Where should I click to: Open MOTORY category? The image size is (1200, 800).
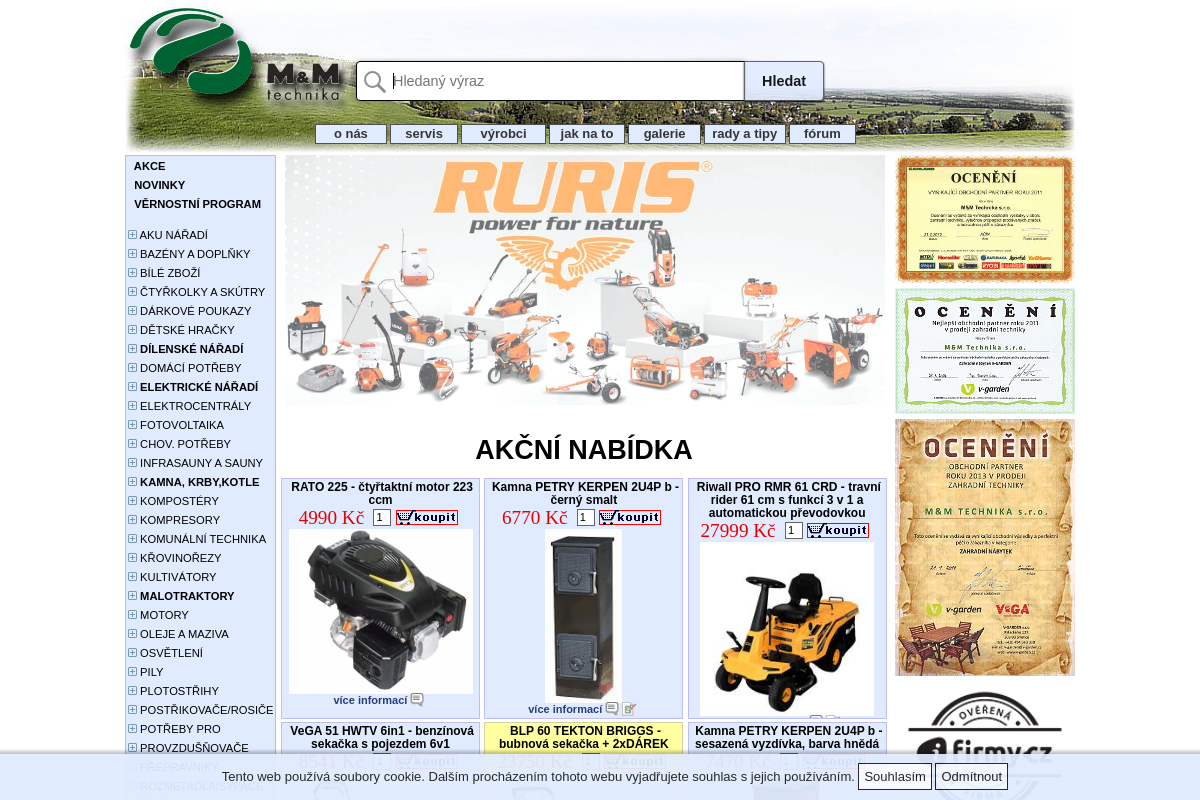pos(165,615)
